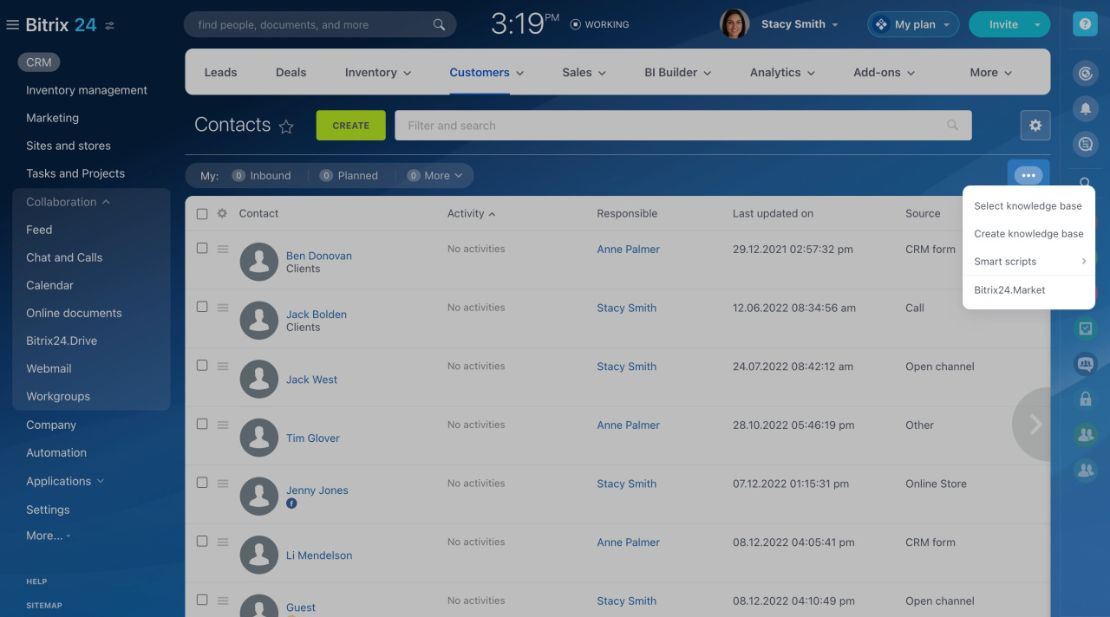Open Anne Palmer link in Tim Glover row
This screenshot has height=617, width=1110.
[x=628, y=425]
